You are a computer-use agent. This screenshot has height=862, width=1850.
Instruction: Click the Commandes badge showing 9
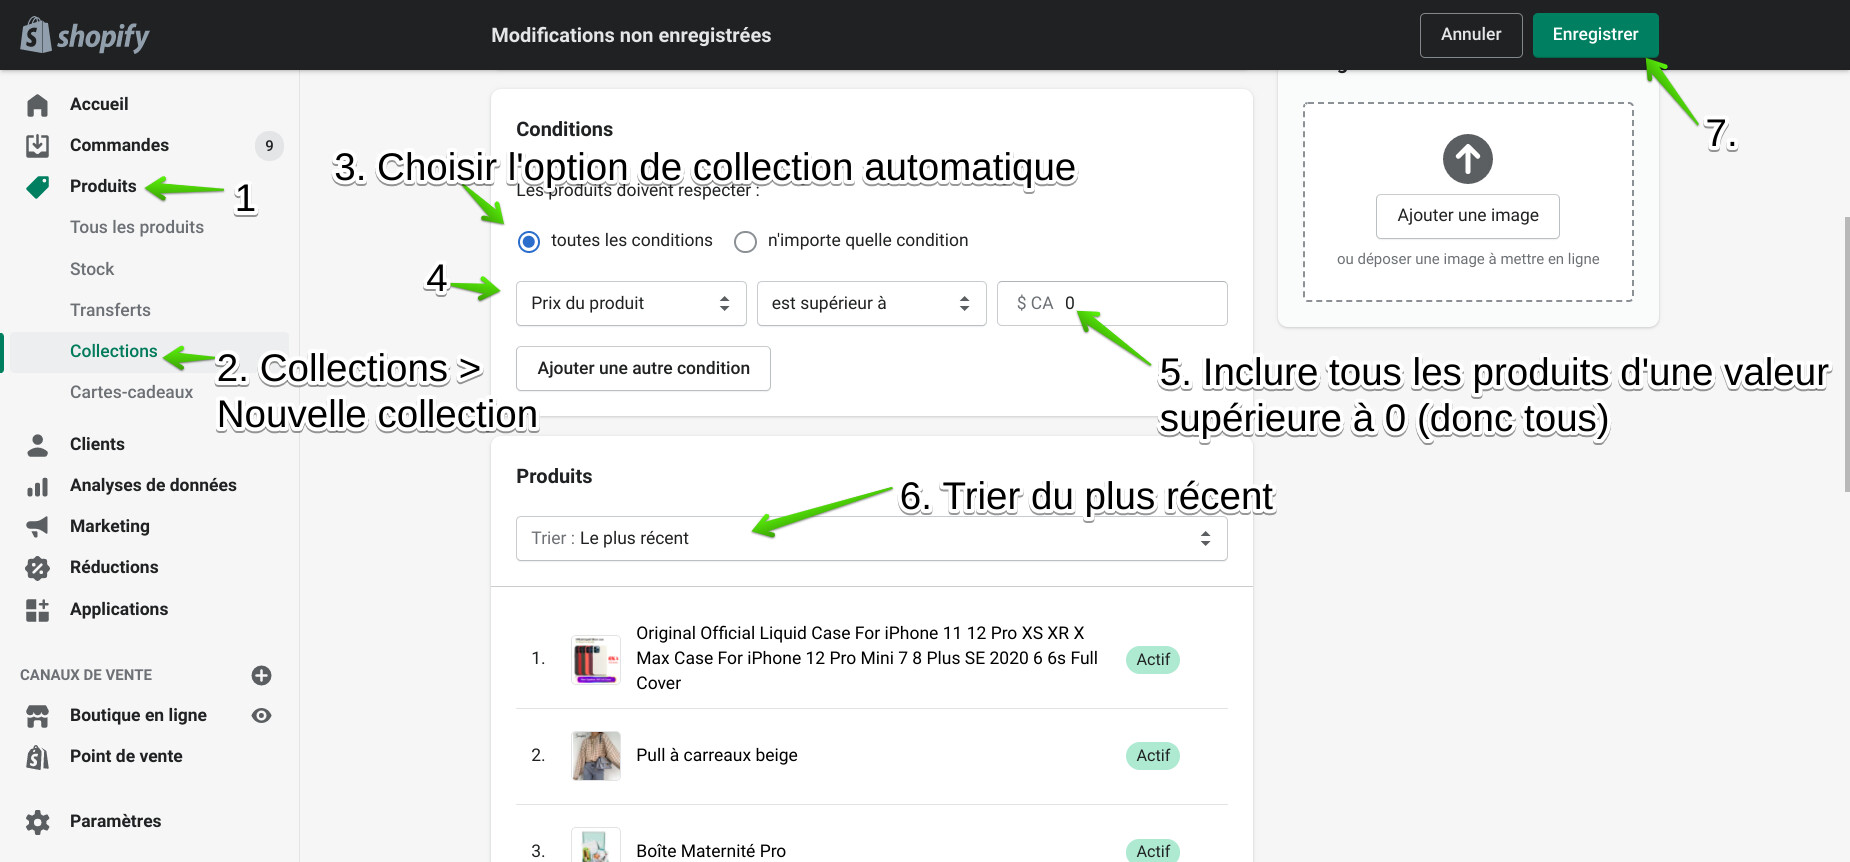click(269, 146)
